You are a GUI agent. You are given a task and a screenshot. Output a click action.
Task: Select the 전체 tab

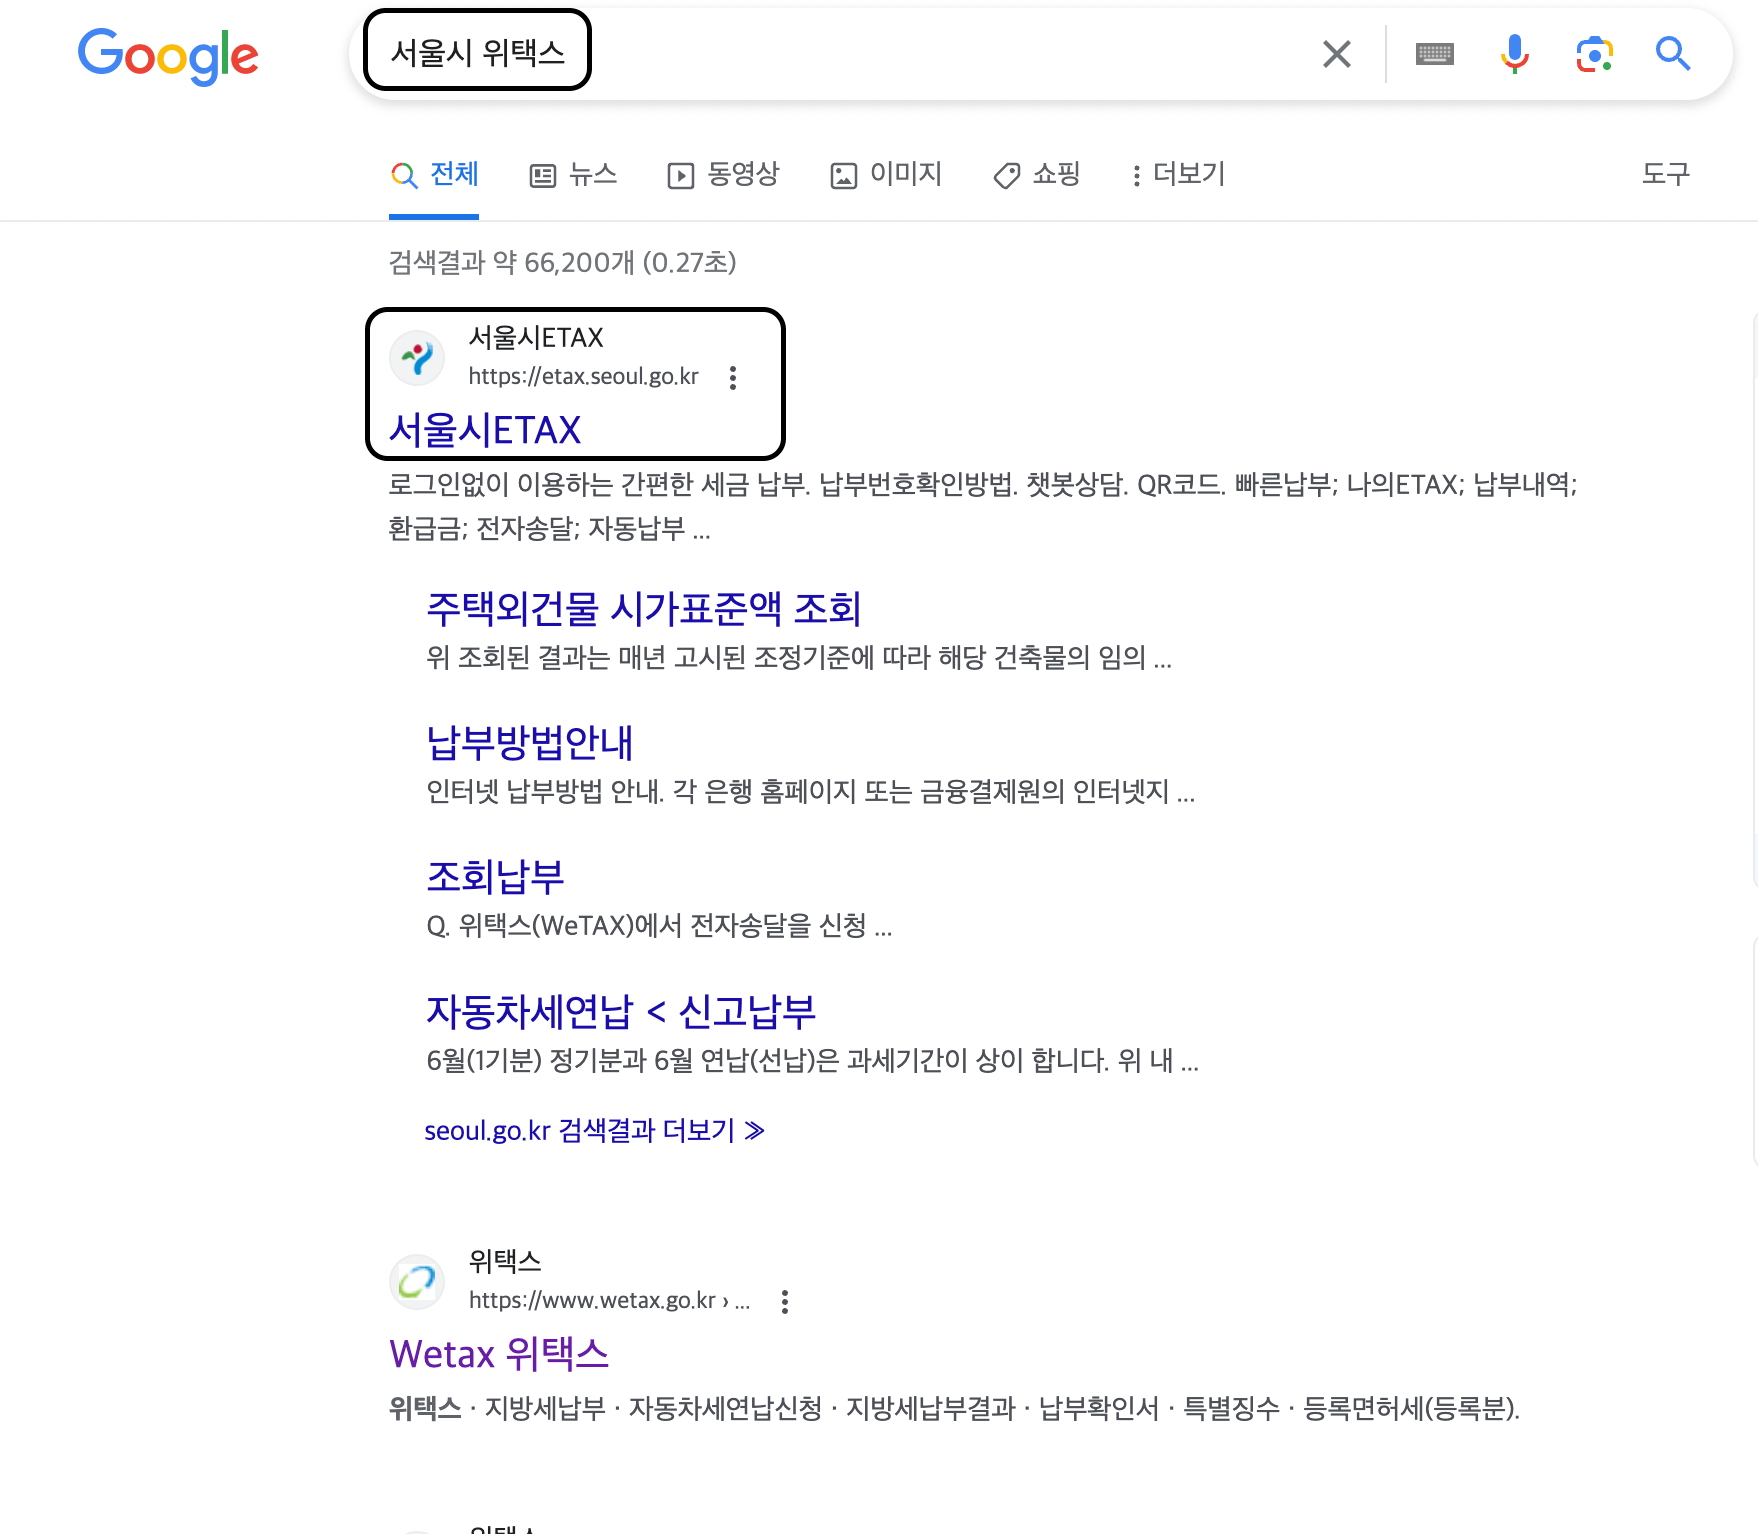click(x=434, y=175)
